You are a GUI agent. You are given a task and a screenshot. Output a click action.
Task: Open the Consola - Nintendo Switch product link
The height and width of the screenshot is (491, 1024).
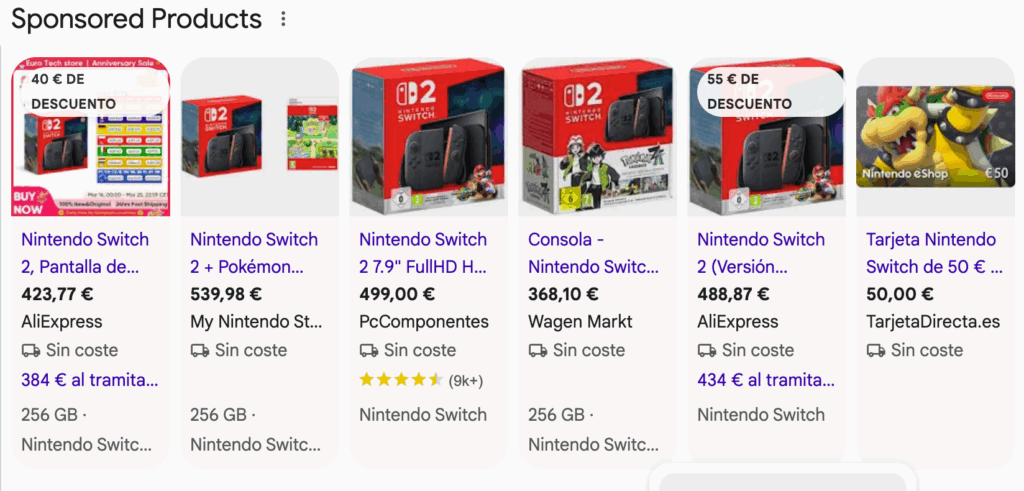(593, 253)
